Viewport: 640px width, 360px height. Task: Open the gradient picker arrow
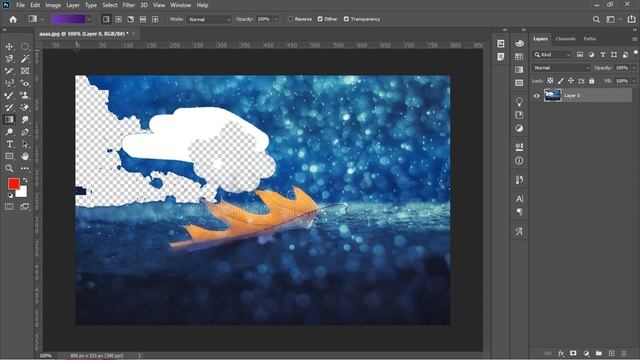click(89, 19)
